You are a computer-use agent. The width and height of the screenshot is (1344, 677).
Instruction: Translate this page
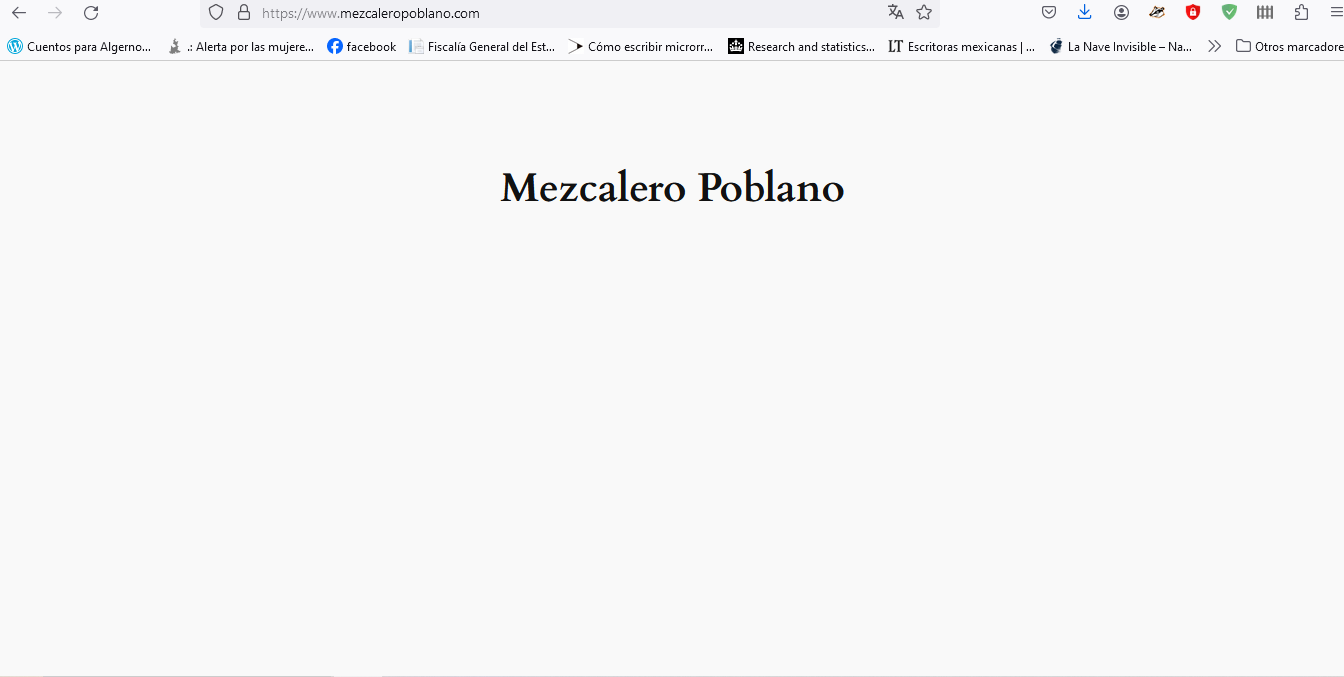click(x=895, y=13)
